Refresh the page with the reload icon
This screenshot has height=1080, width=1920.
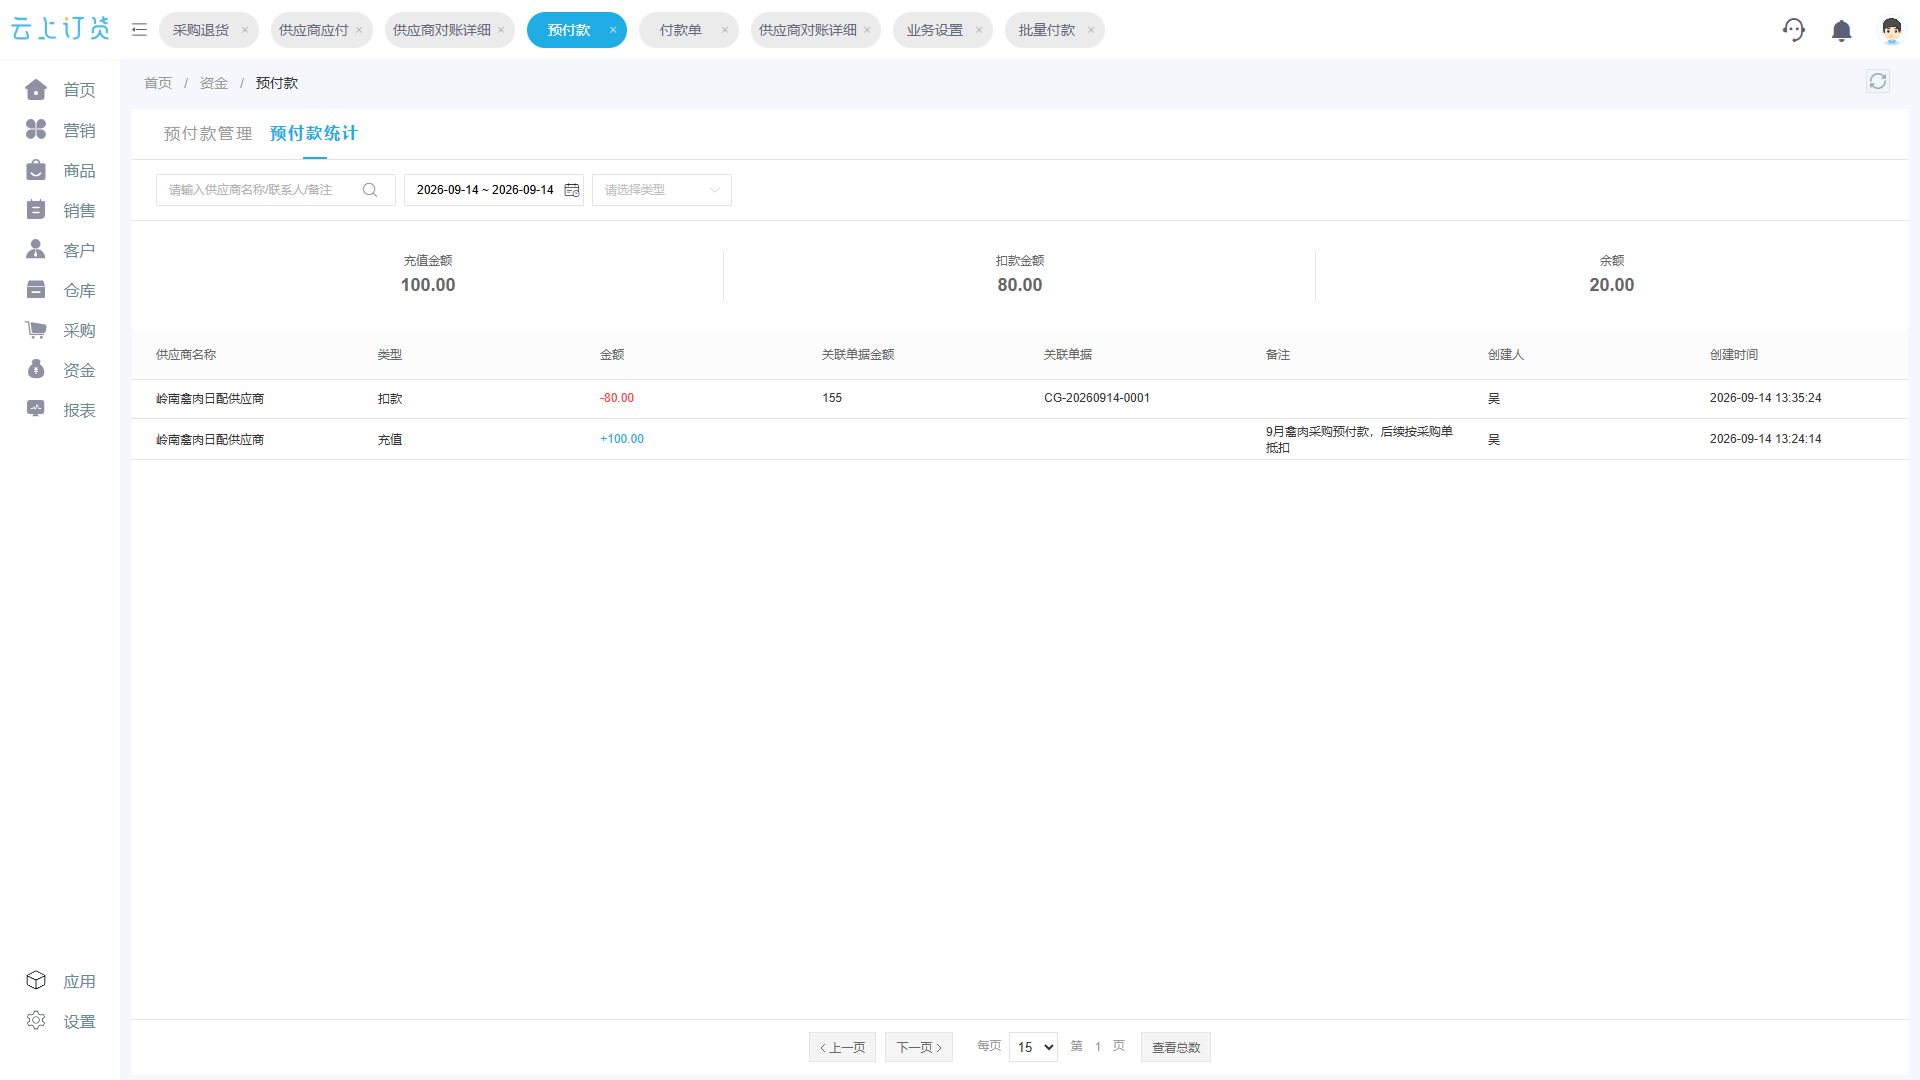(1878, 82)
